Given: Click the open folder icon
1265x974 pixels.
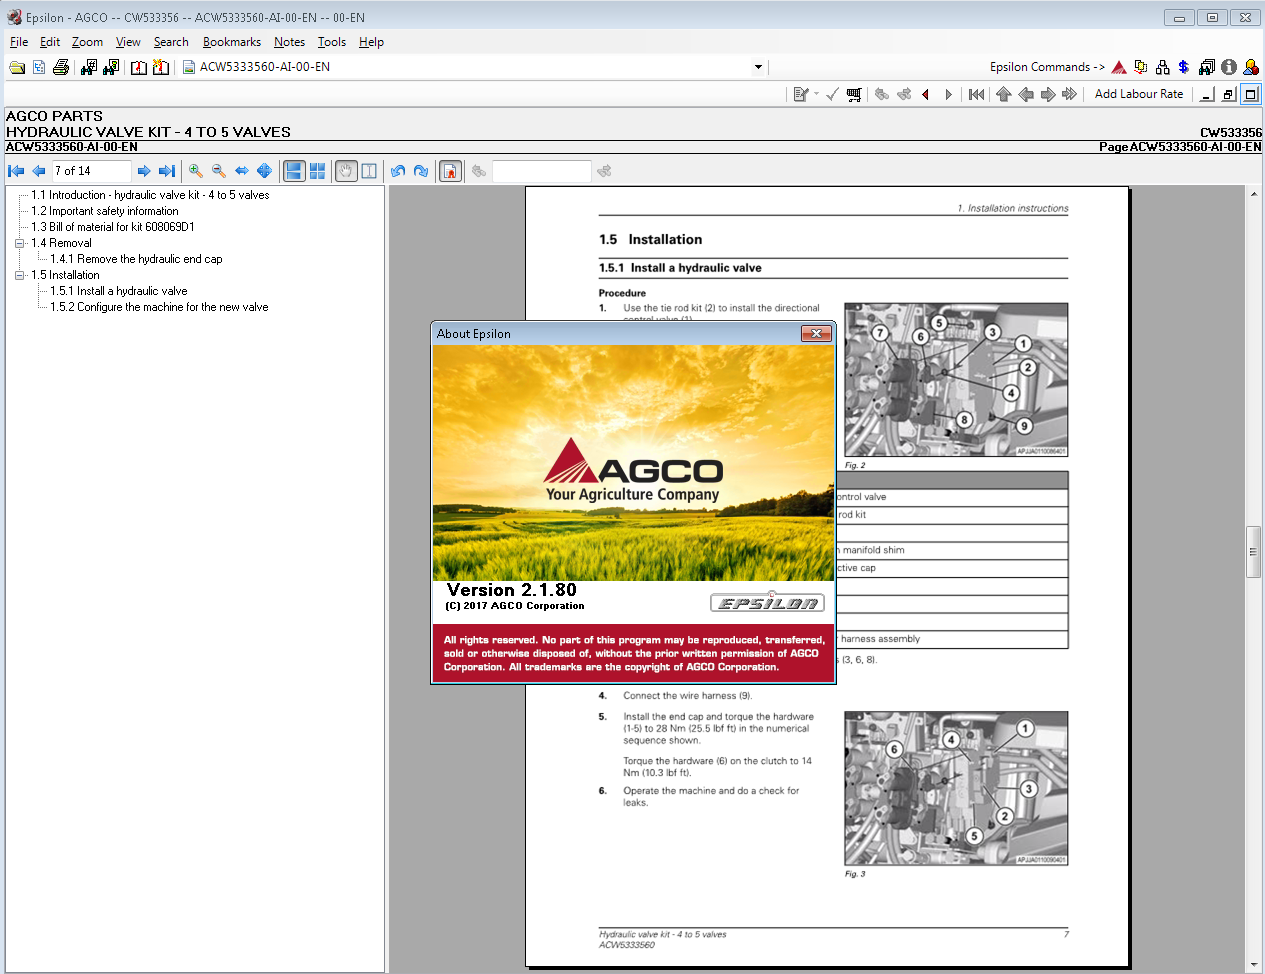Looking at the screenshot, I should coord(17,67).
